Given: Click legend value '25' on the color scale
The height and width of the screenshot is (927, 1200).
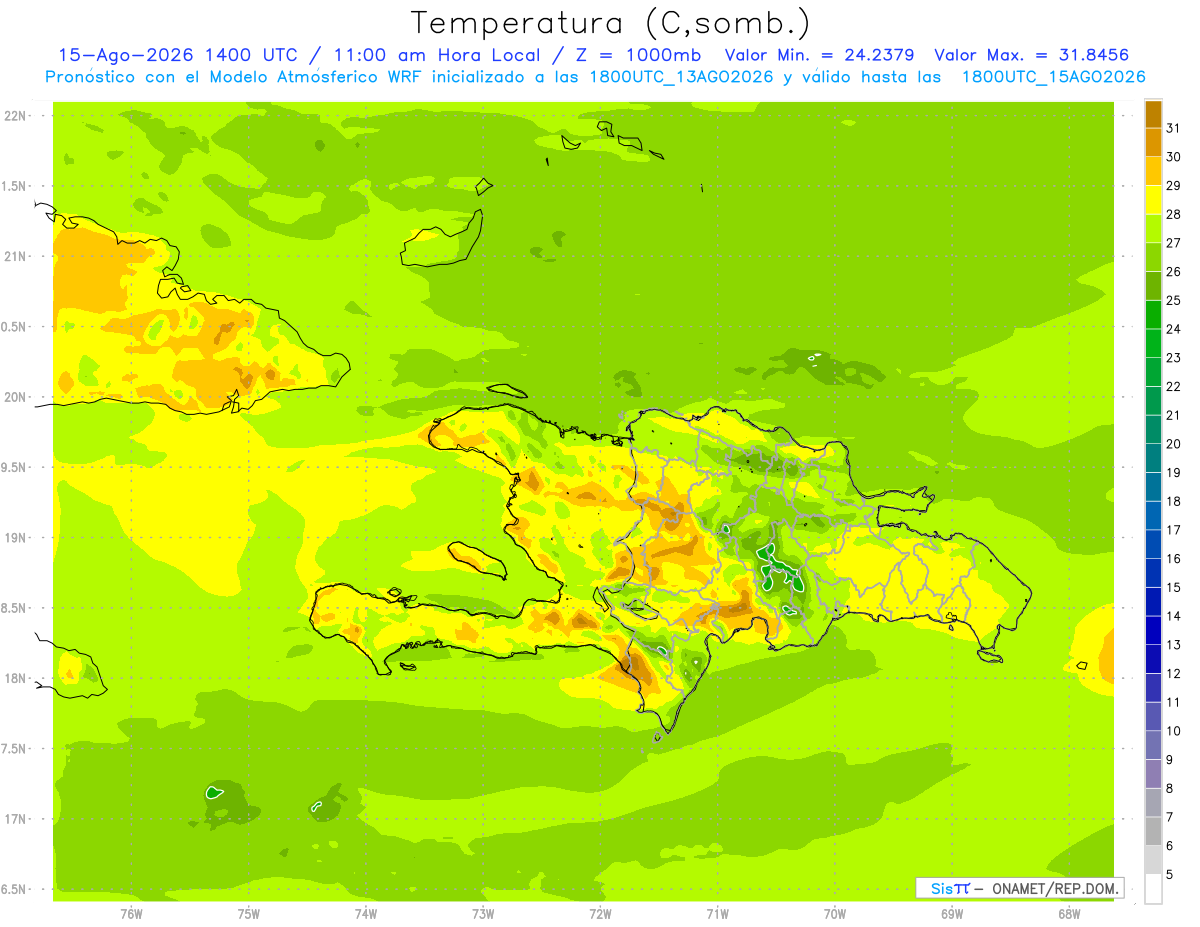Looking at the screenshot, I should [1174, 300].
